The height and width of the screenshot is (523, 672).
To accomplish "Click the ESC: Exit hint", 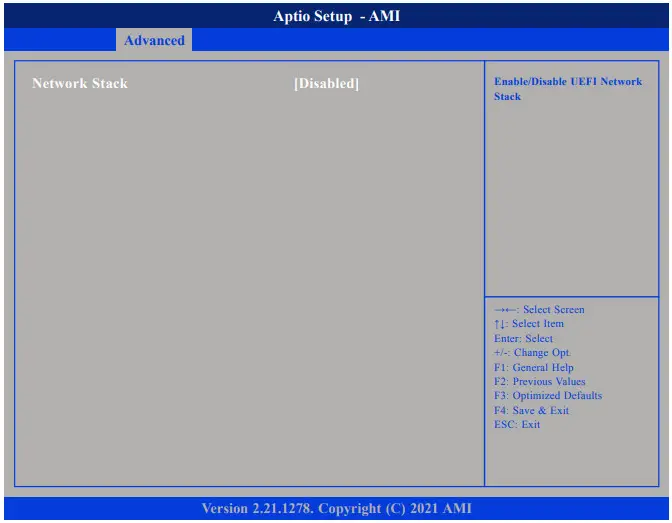I will click(x=517, y=424).
